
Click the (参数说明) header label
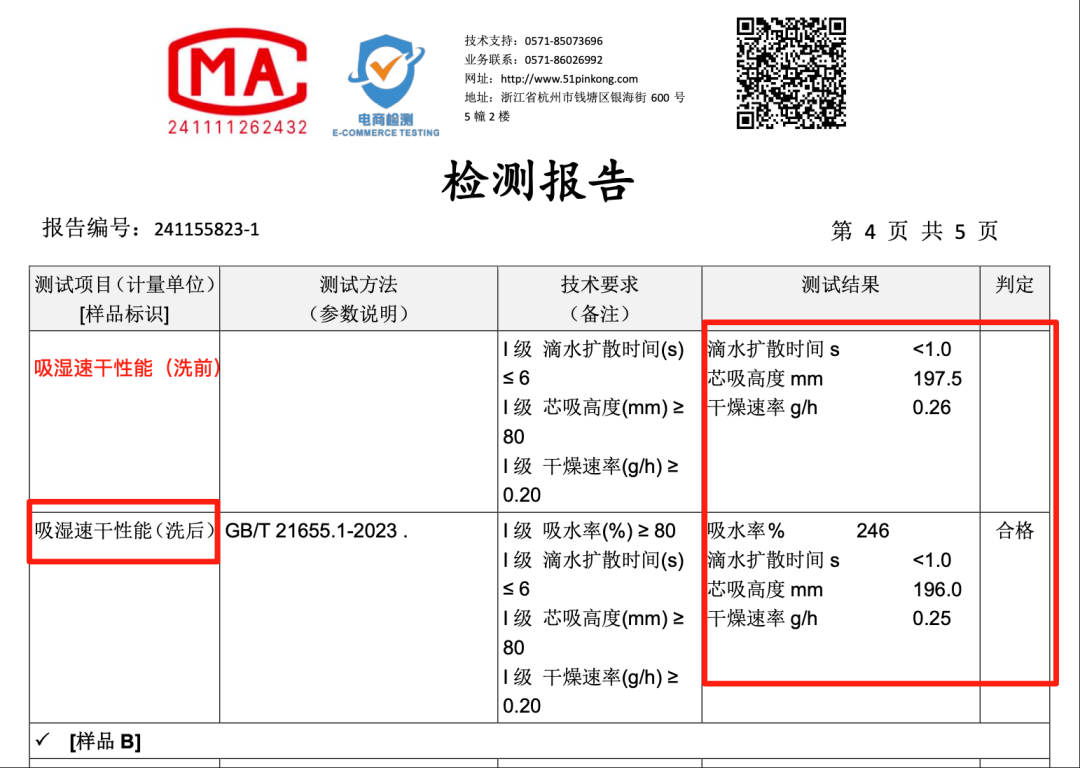[x=358, y=314]
